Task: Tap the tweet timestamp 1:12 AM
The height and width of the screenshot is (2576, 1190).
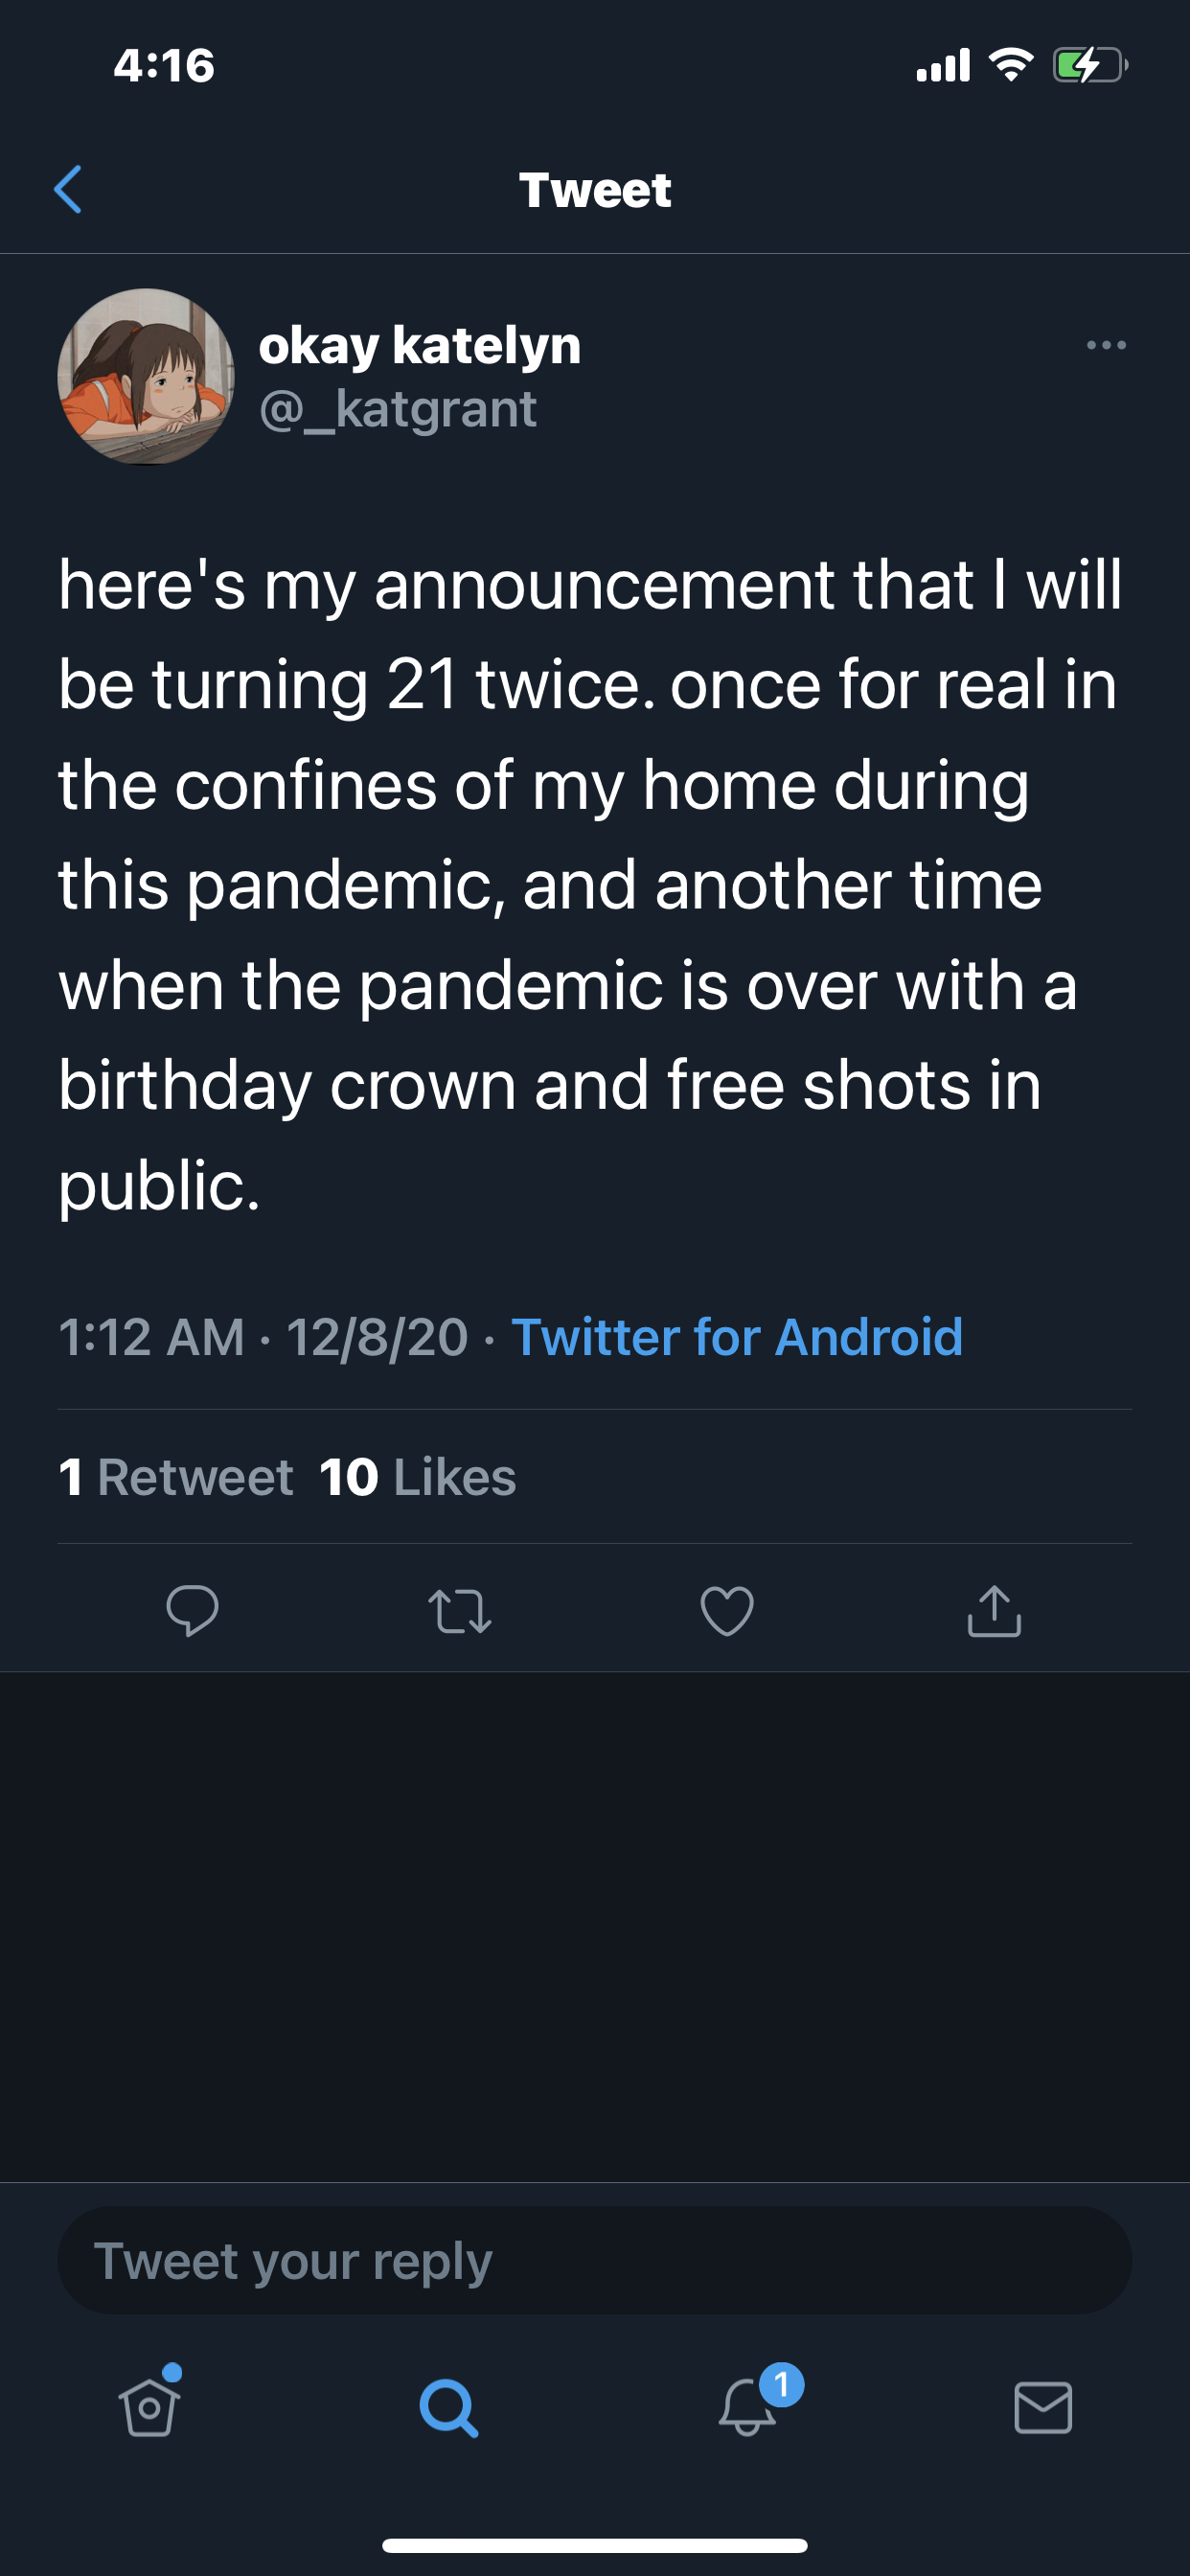Action: [152, 1337]
